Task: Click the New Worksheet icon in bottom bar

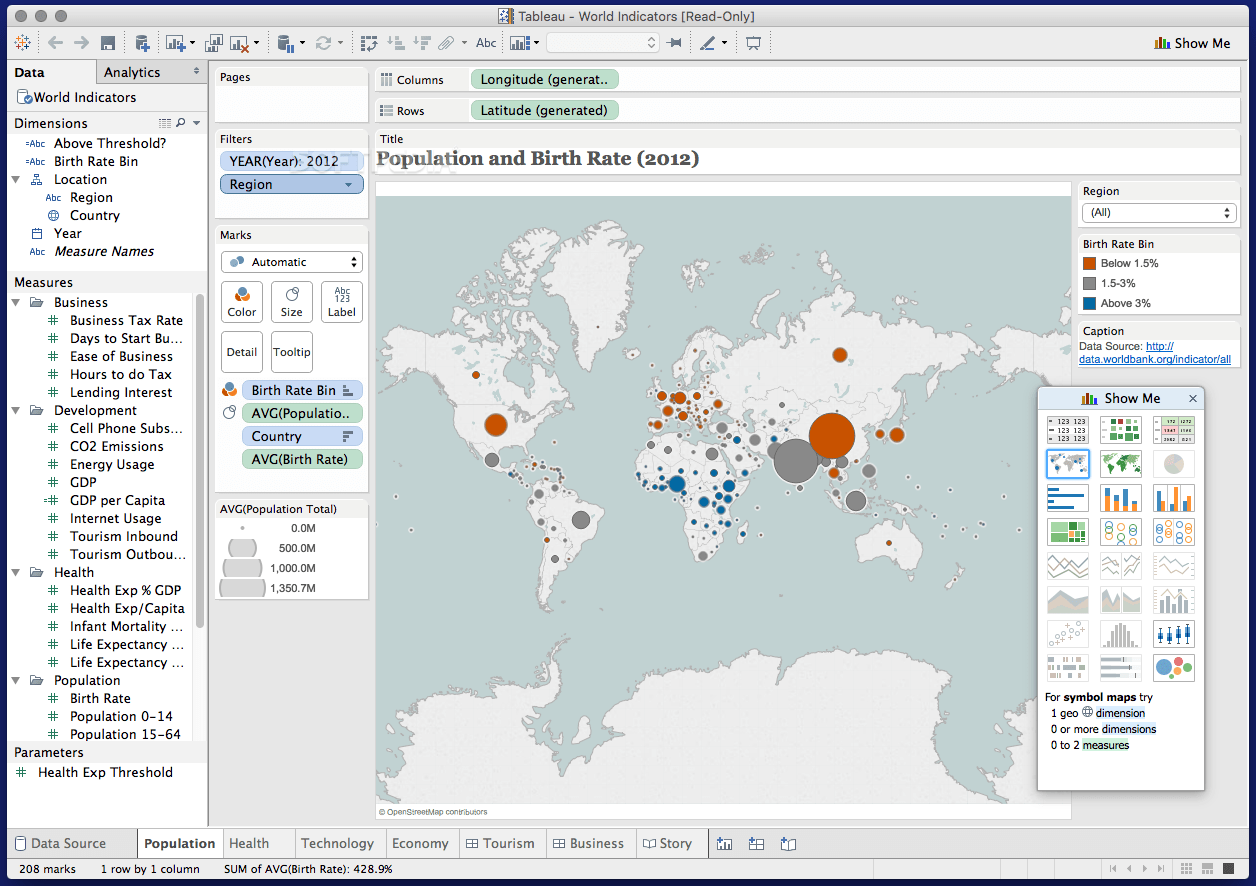Action: click(x=725, y=844)
